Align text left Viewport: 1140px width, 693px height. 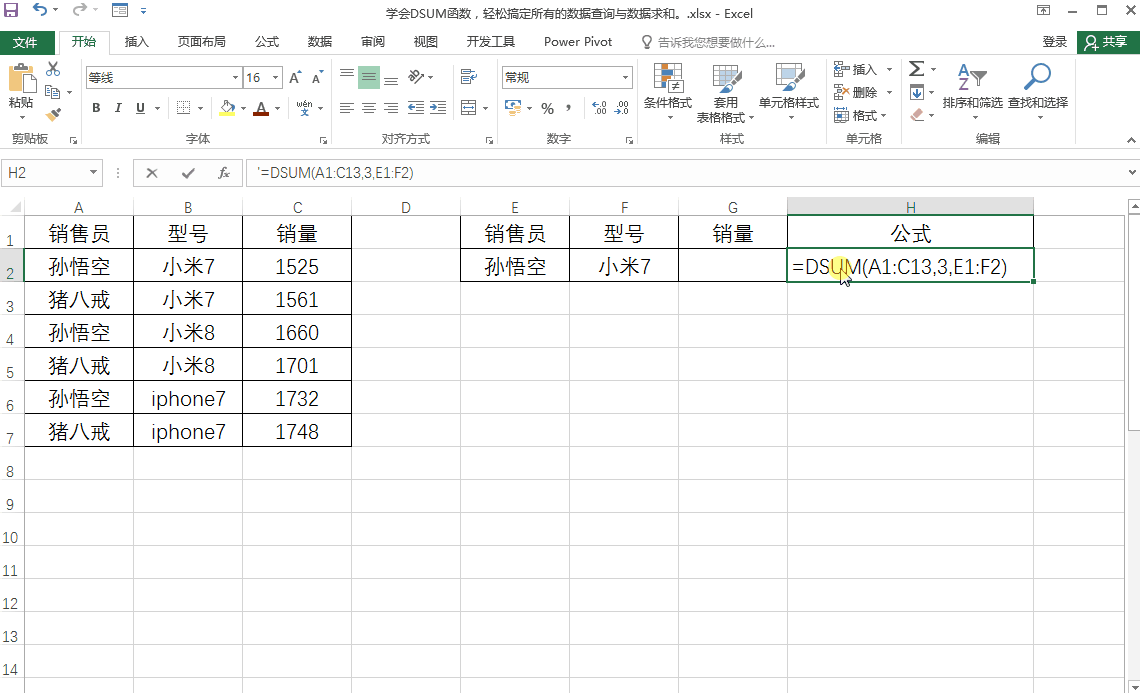click(347, 108)
